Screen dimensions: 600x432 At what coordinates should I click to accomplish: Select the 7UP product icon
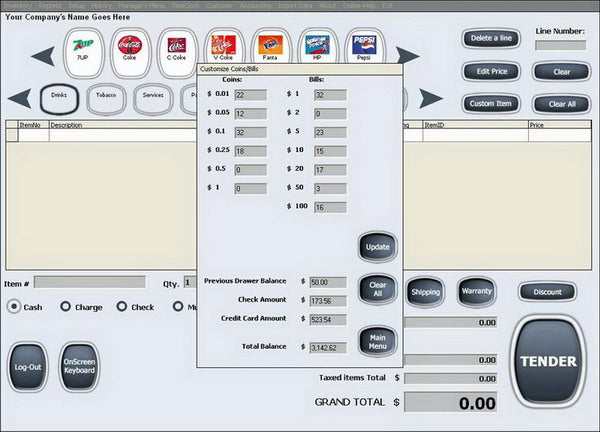83,53
